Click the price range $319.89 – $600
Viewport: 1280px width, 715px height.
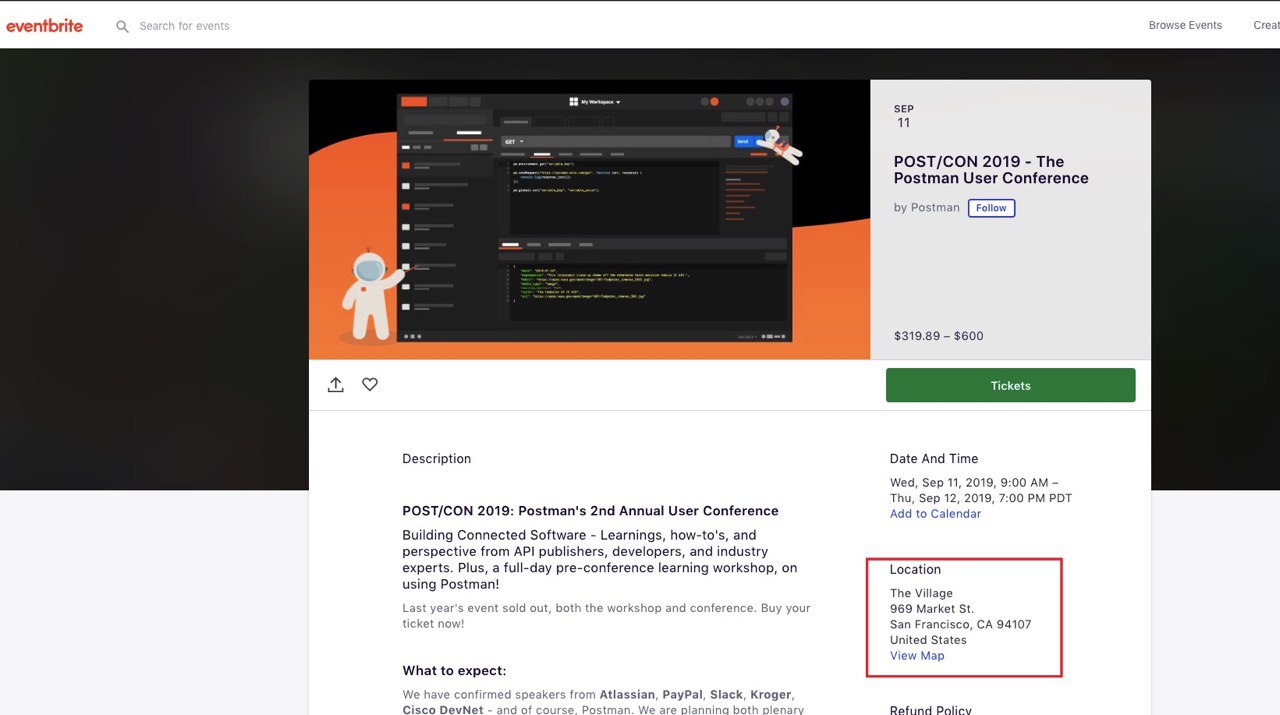939,336
